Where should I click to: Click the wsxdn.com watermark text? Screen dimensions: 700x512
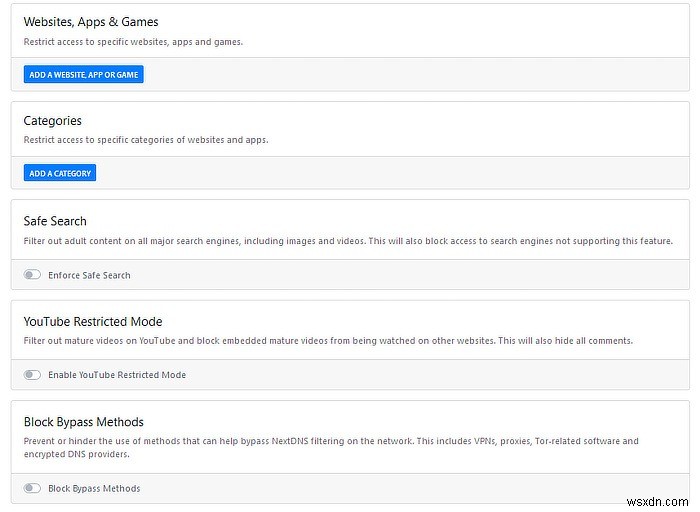pyautogui.click(x=665, y=497)
